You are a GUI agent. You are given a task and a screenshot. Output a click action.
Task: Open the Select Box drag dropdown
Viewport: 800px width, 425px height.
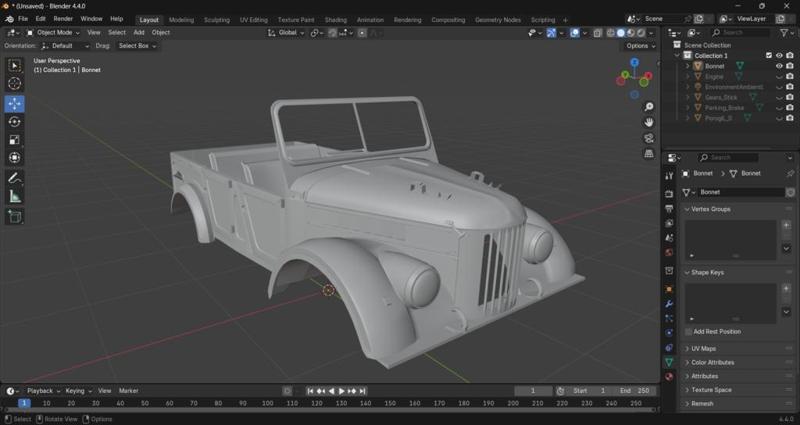tap(137, 46)
